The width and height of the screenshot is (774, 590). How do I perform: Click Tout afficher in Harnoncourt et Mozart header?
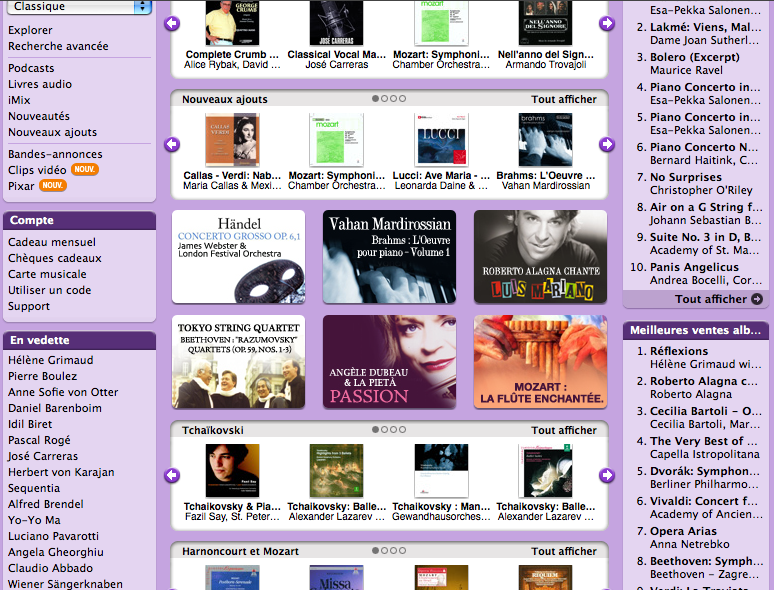tap(564, 551)
